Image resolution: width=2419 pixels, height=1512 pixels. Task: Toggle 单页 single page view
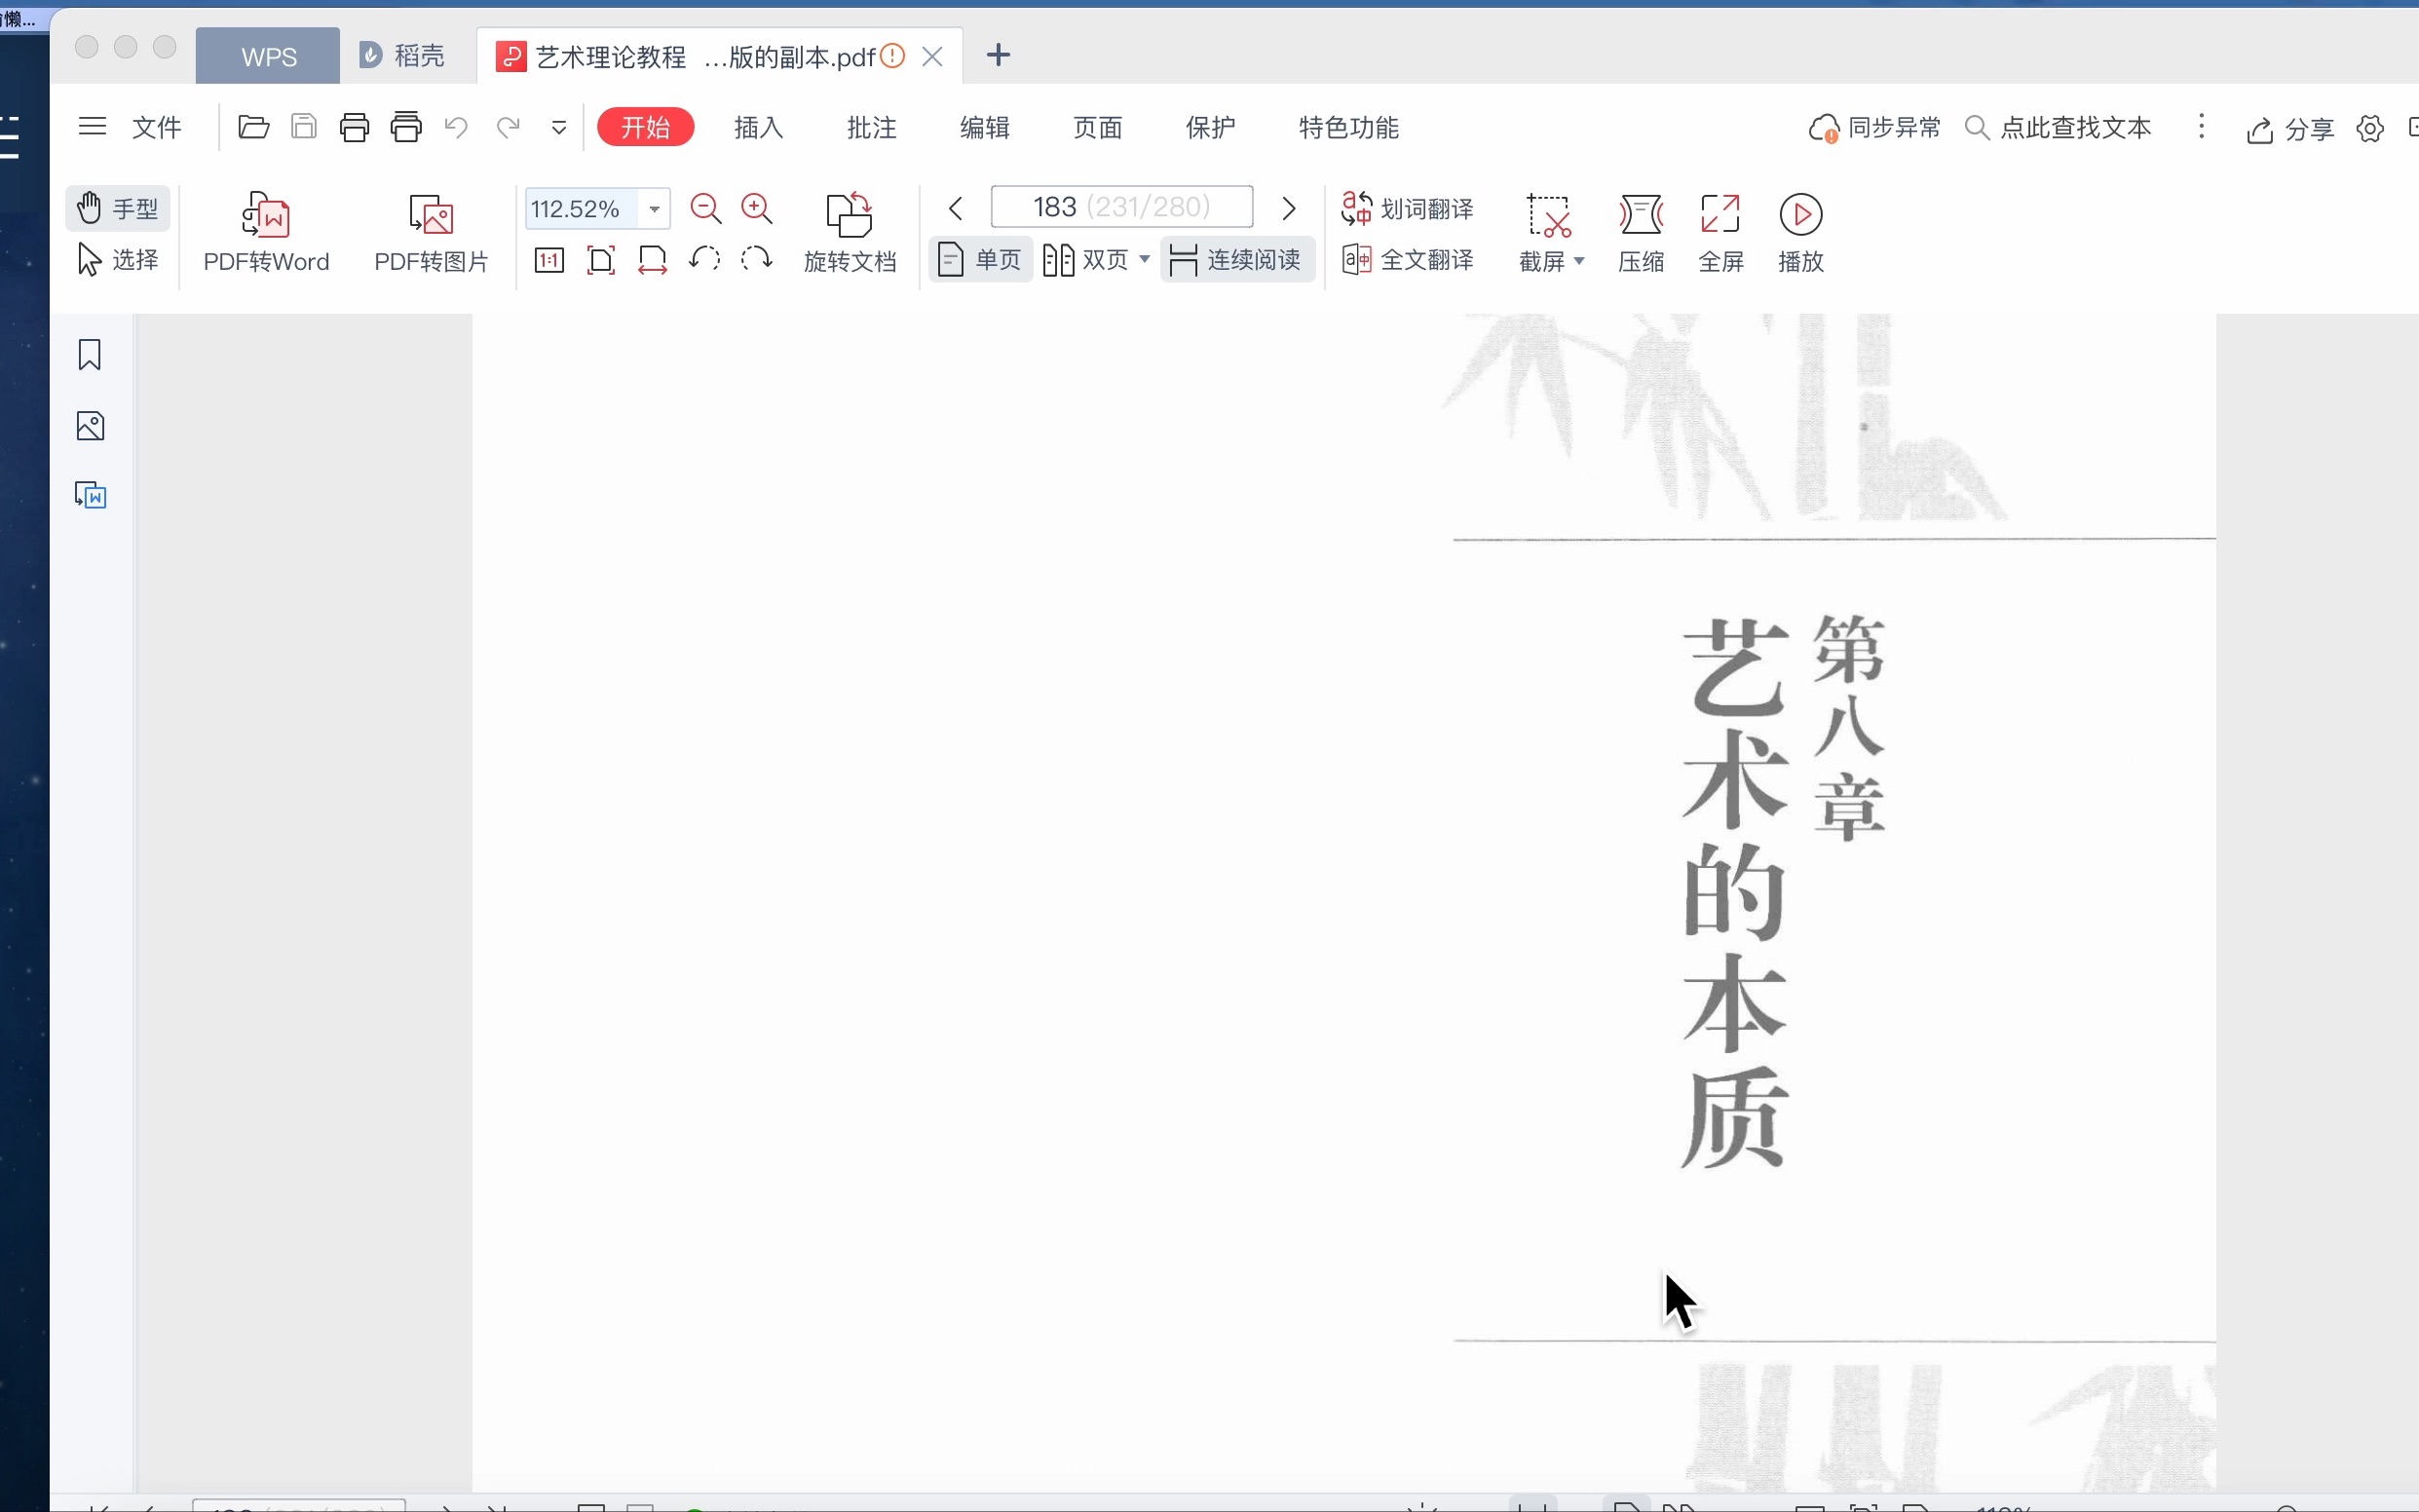[979, 259]
